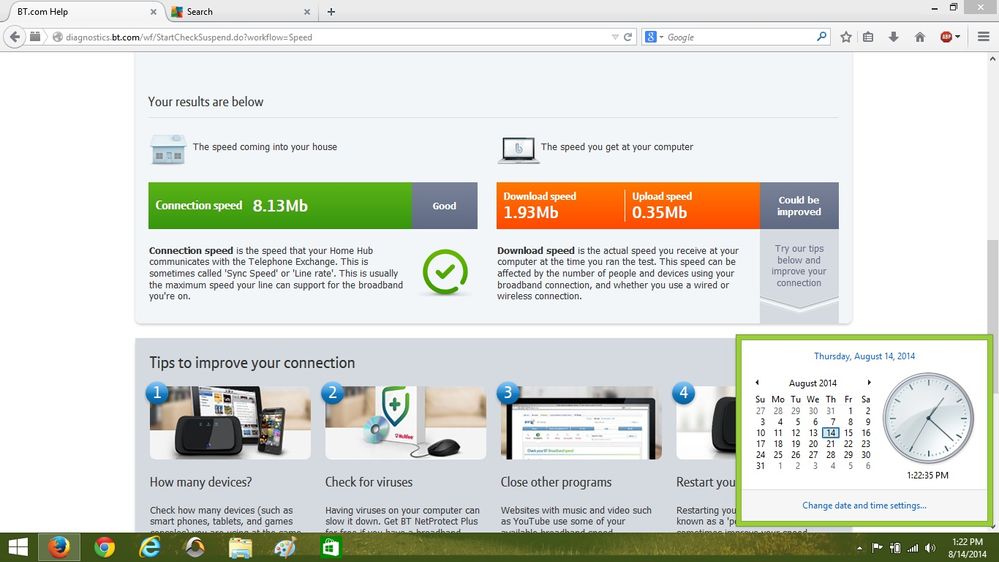Viewport: 999px width, 562px height.
Task: Go to the Firefox home page icon
Action: coord(919,37)
